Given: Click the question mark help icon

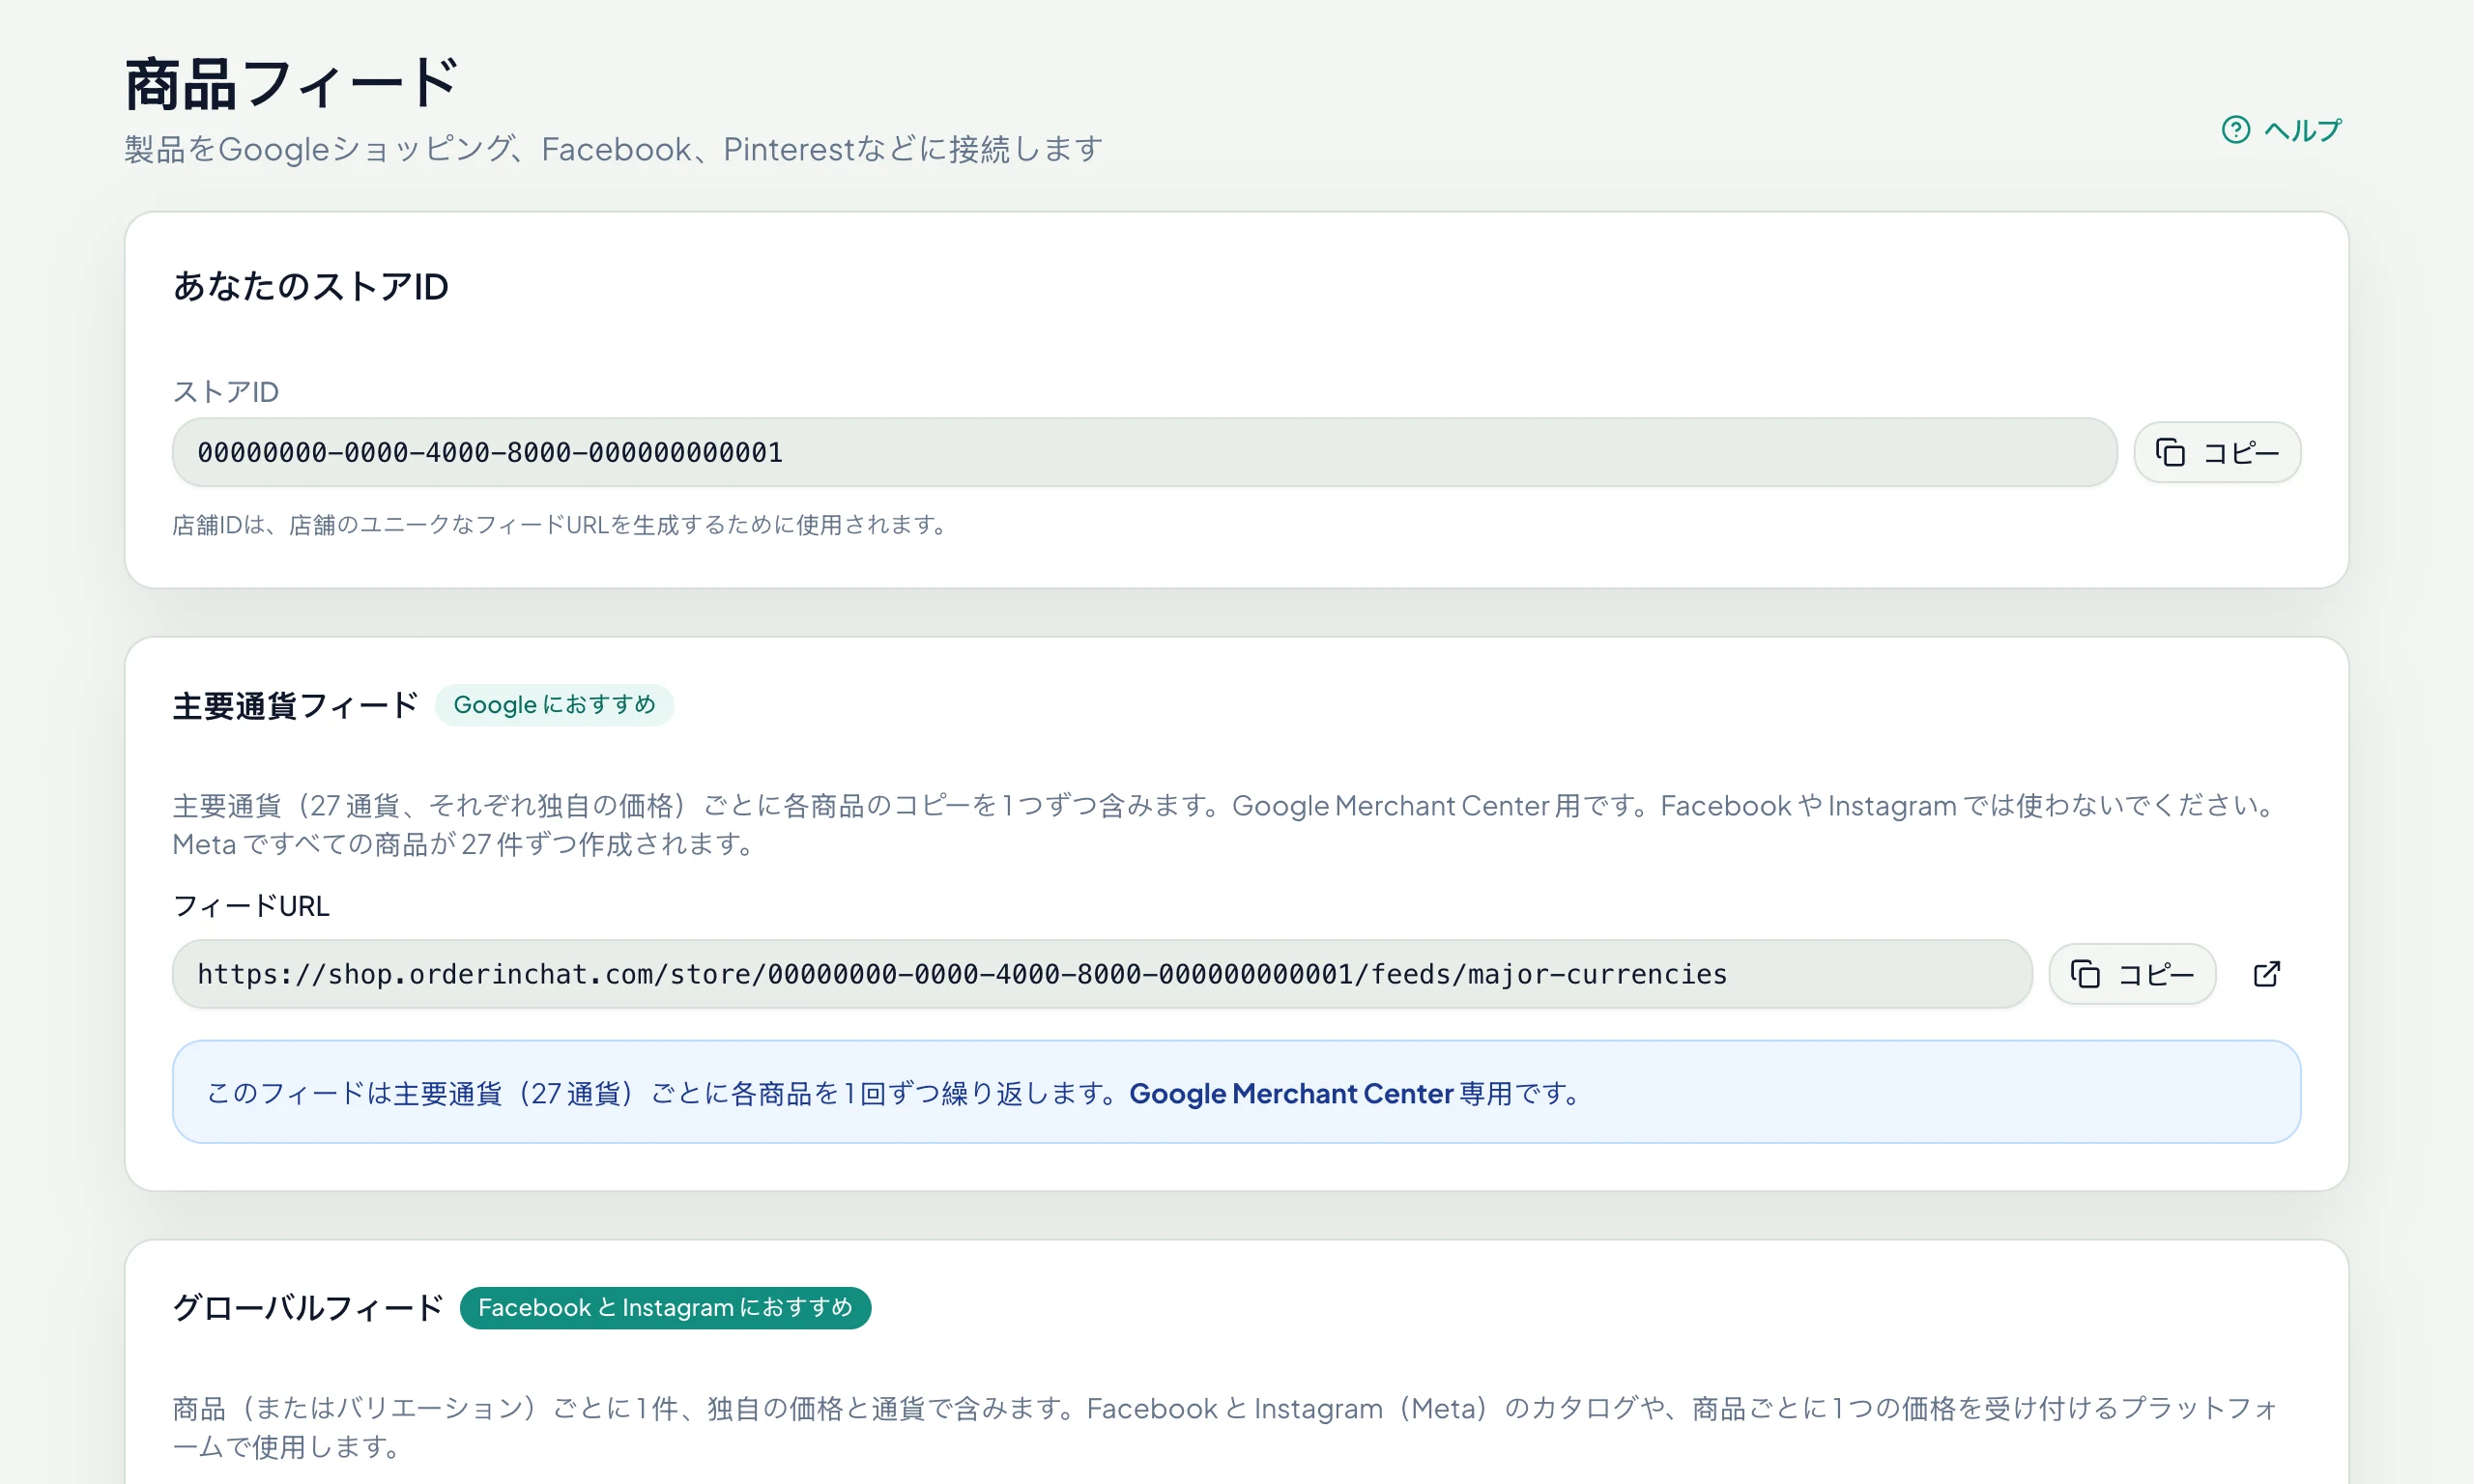Looking at the screenshot, I should pos(2236,130).
